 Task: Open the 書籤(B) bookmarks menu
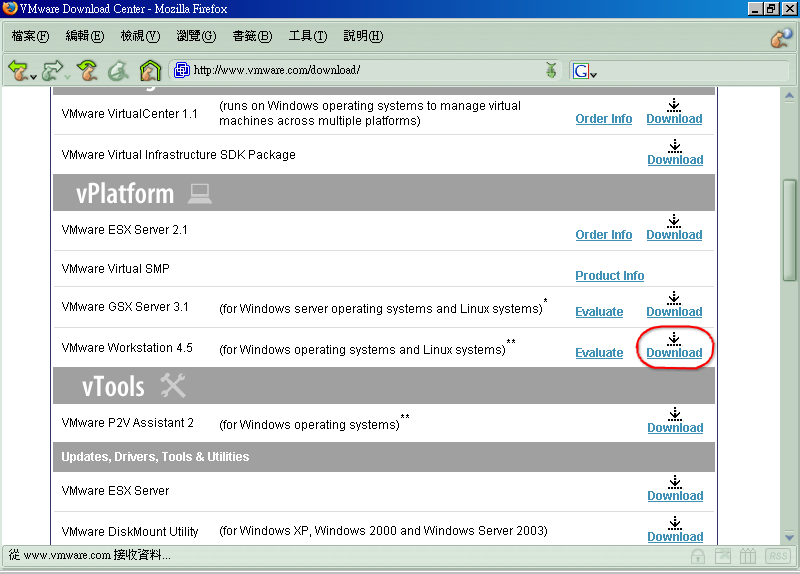[x=251, y=36]
